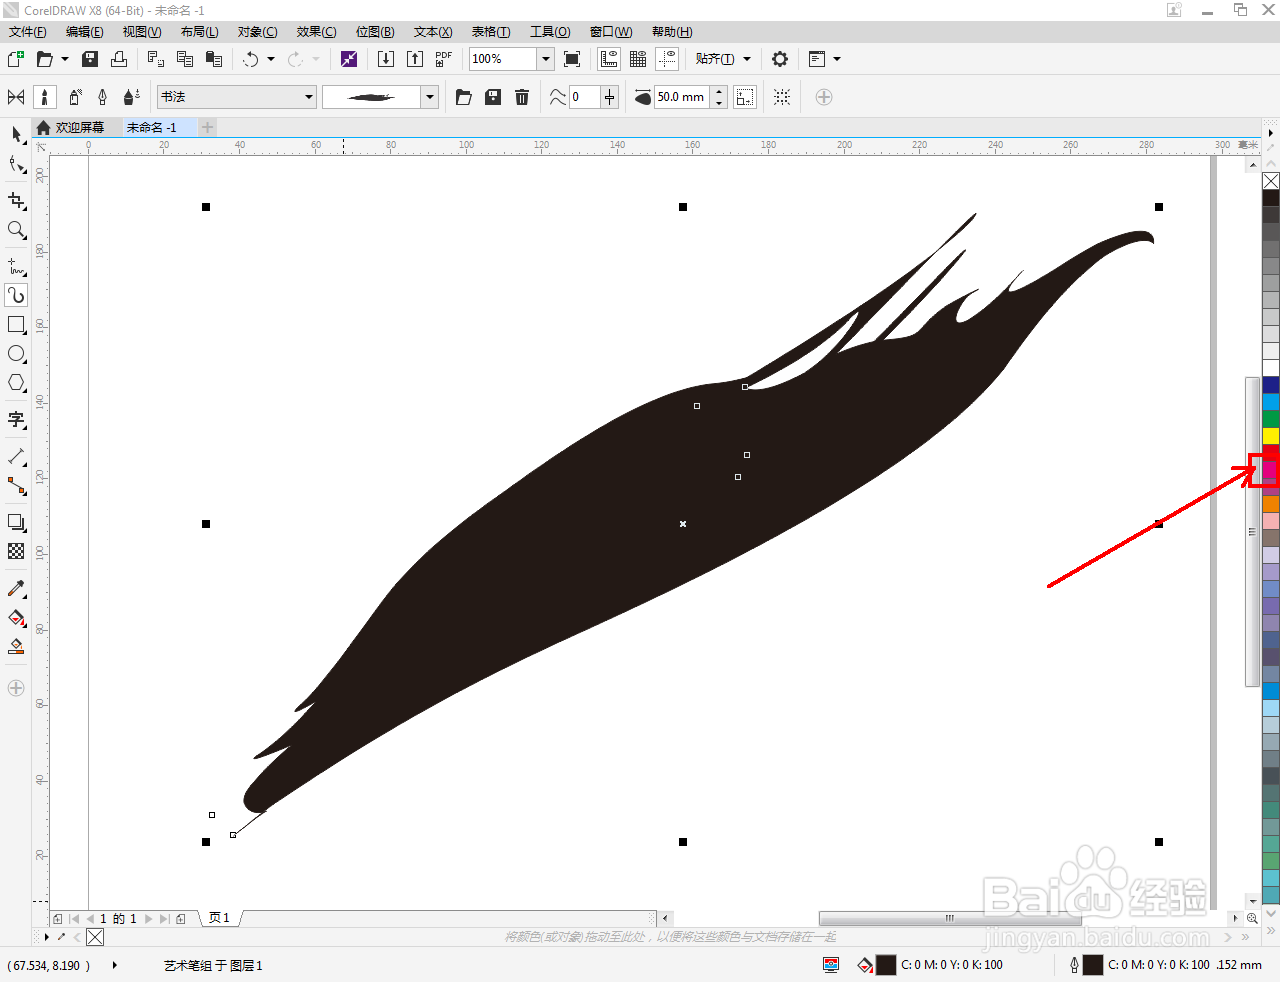Select the Crop tool

point(16,201)
